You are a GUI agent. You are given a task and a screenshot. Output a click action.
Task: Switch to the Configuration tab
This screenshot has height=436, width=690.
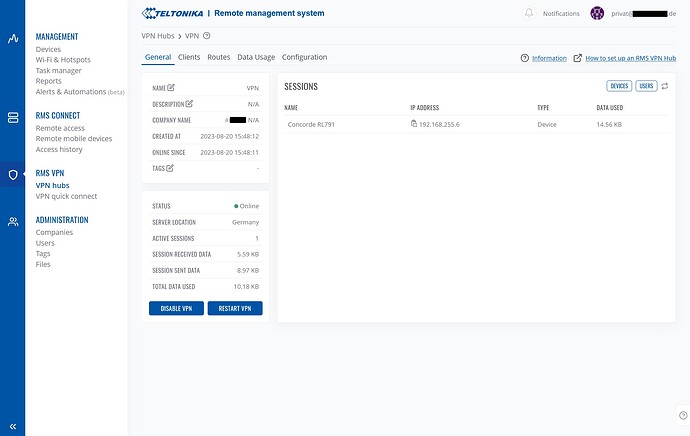(305, 57)
